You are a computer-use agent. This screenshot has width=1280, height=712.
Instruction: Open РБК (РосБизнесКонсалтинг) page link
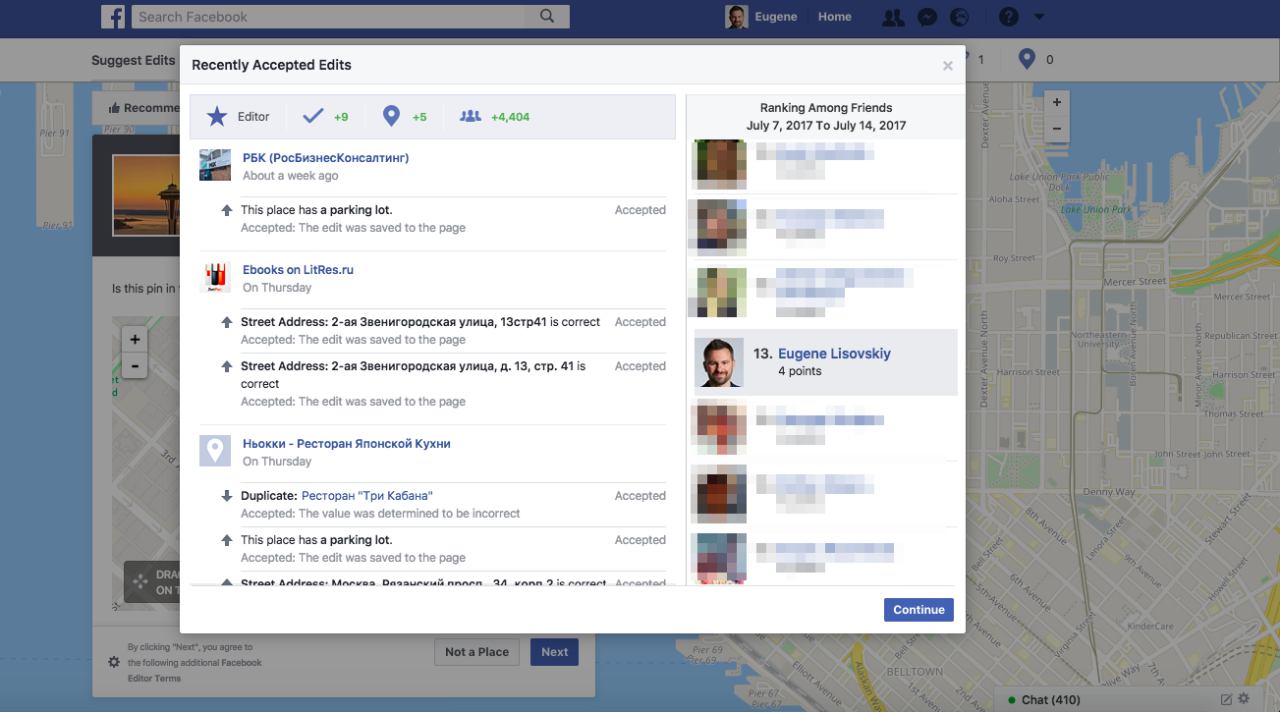326,158
